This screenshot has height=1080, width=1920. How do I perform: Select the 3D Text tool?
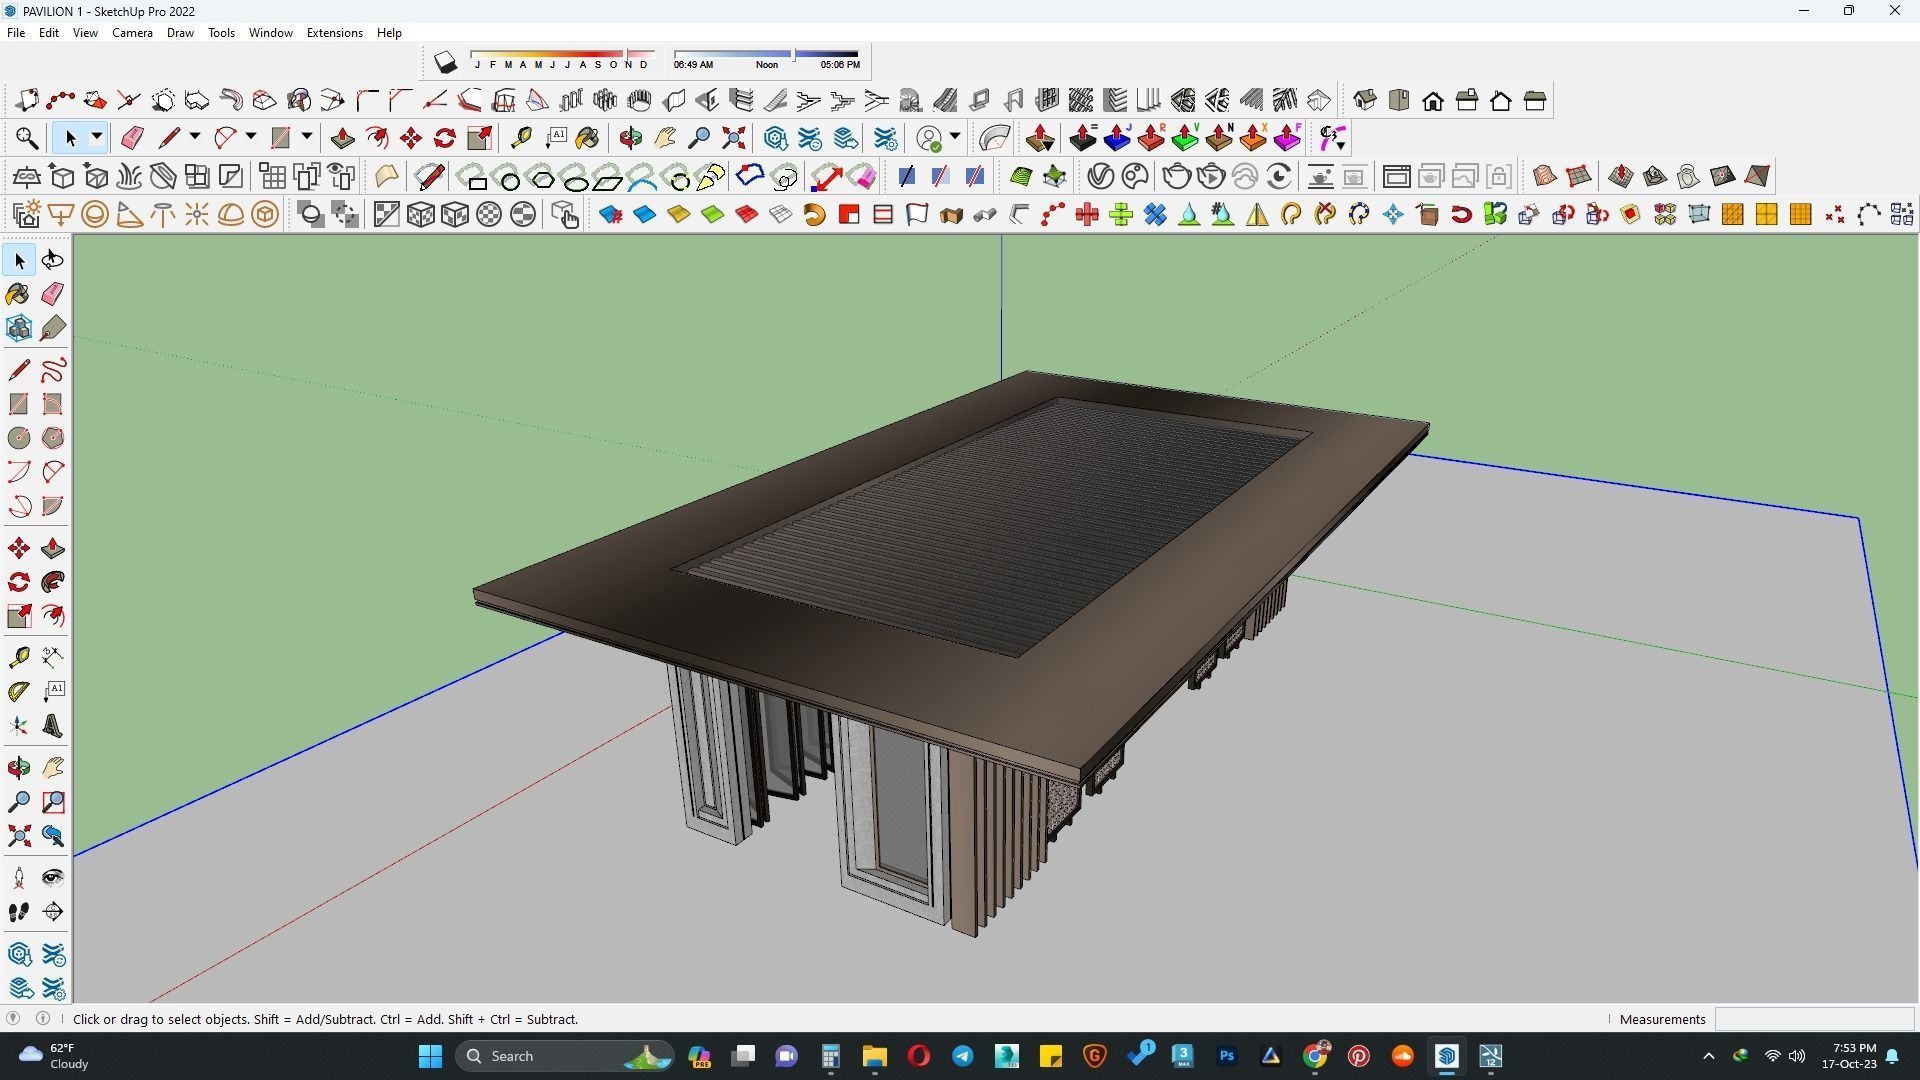53,726
